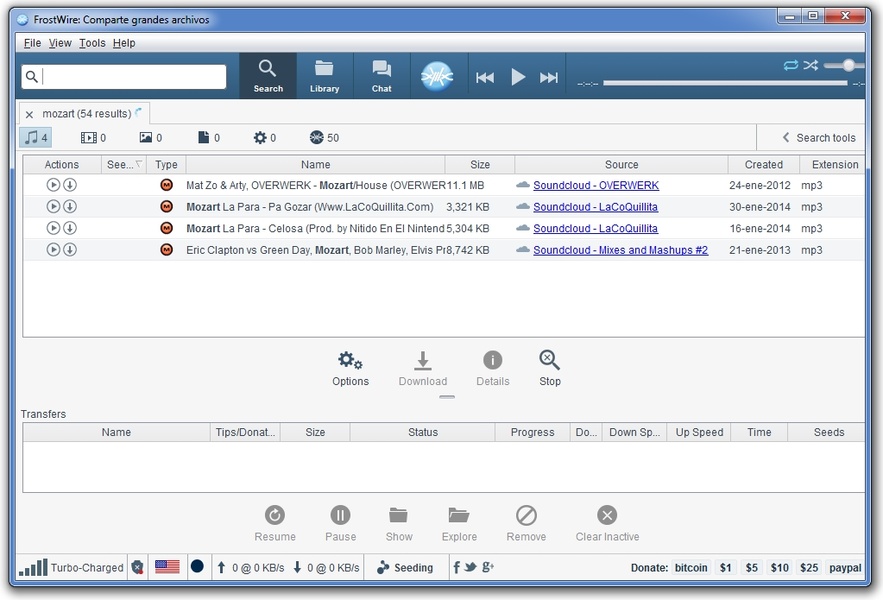Download the Eric Clapton vs Green Day result
This screenshot has height=600, width=883.
(x=70, y=250)
